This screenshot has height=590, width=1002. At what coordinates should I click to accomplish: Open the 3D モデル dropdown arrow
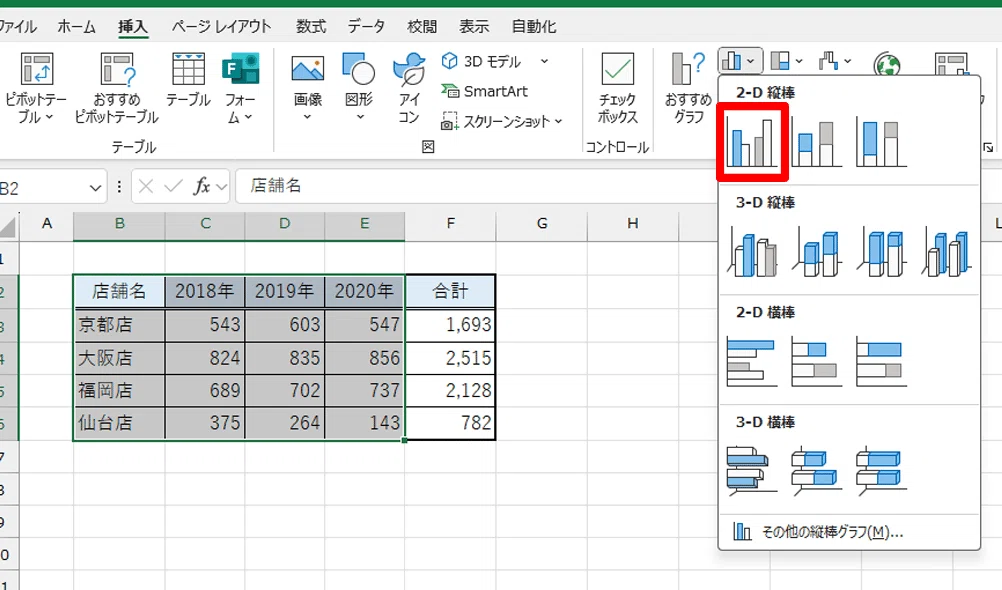pyautogui.click(x=544, y=61)
